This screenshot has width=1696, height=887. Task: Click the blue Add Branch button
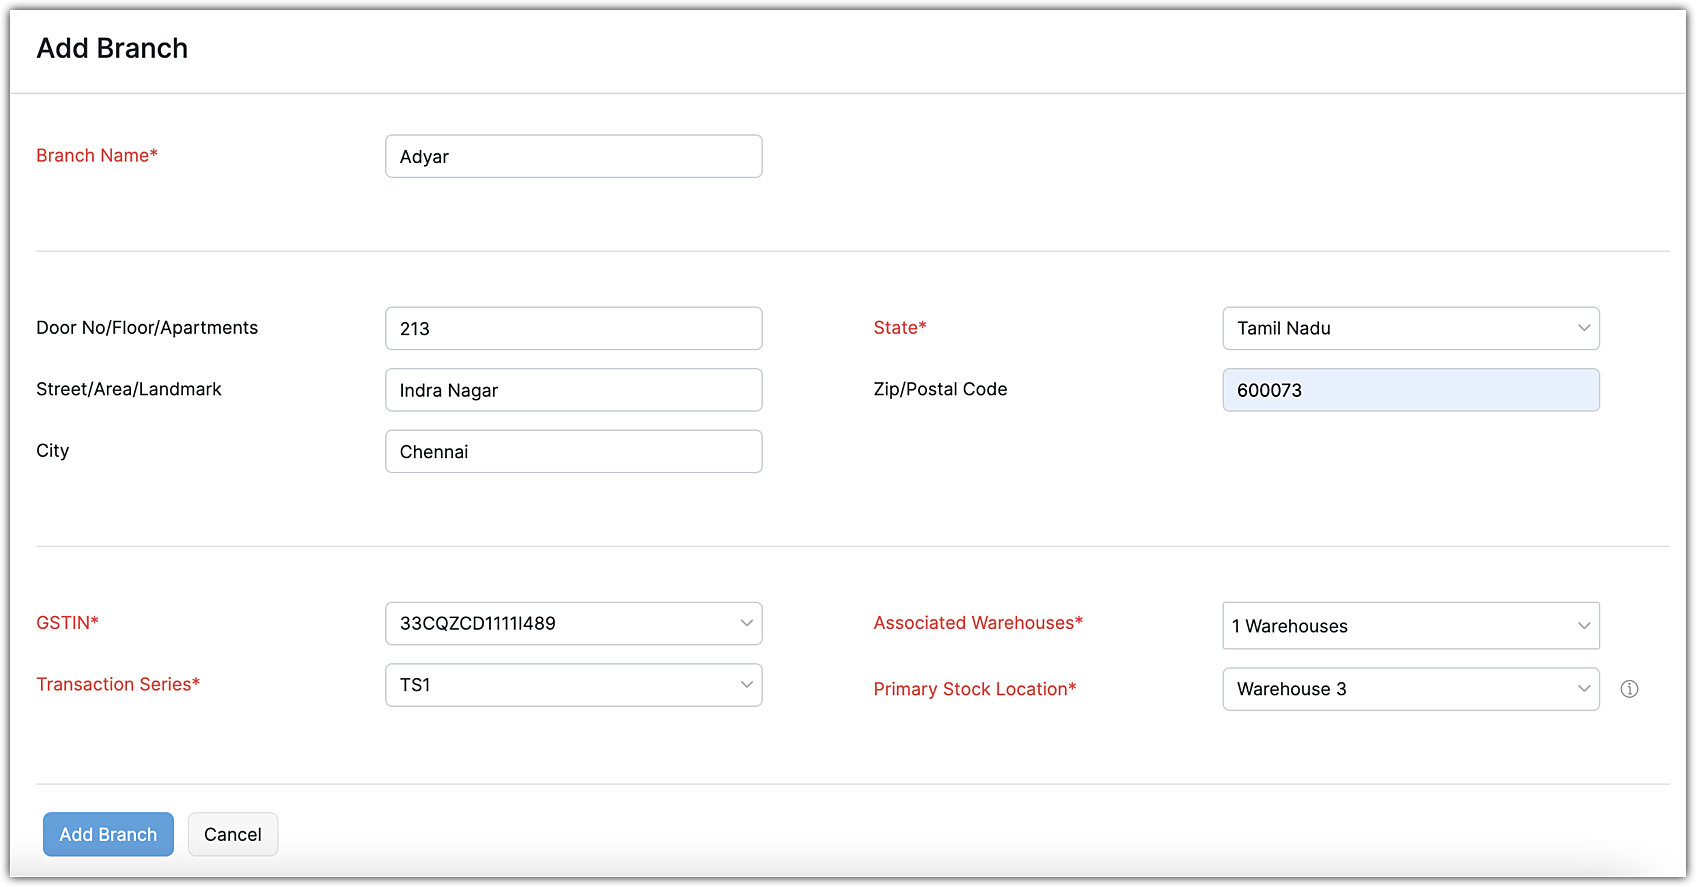[x=108, y=834]
